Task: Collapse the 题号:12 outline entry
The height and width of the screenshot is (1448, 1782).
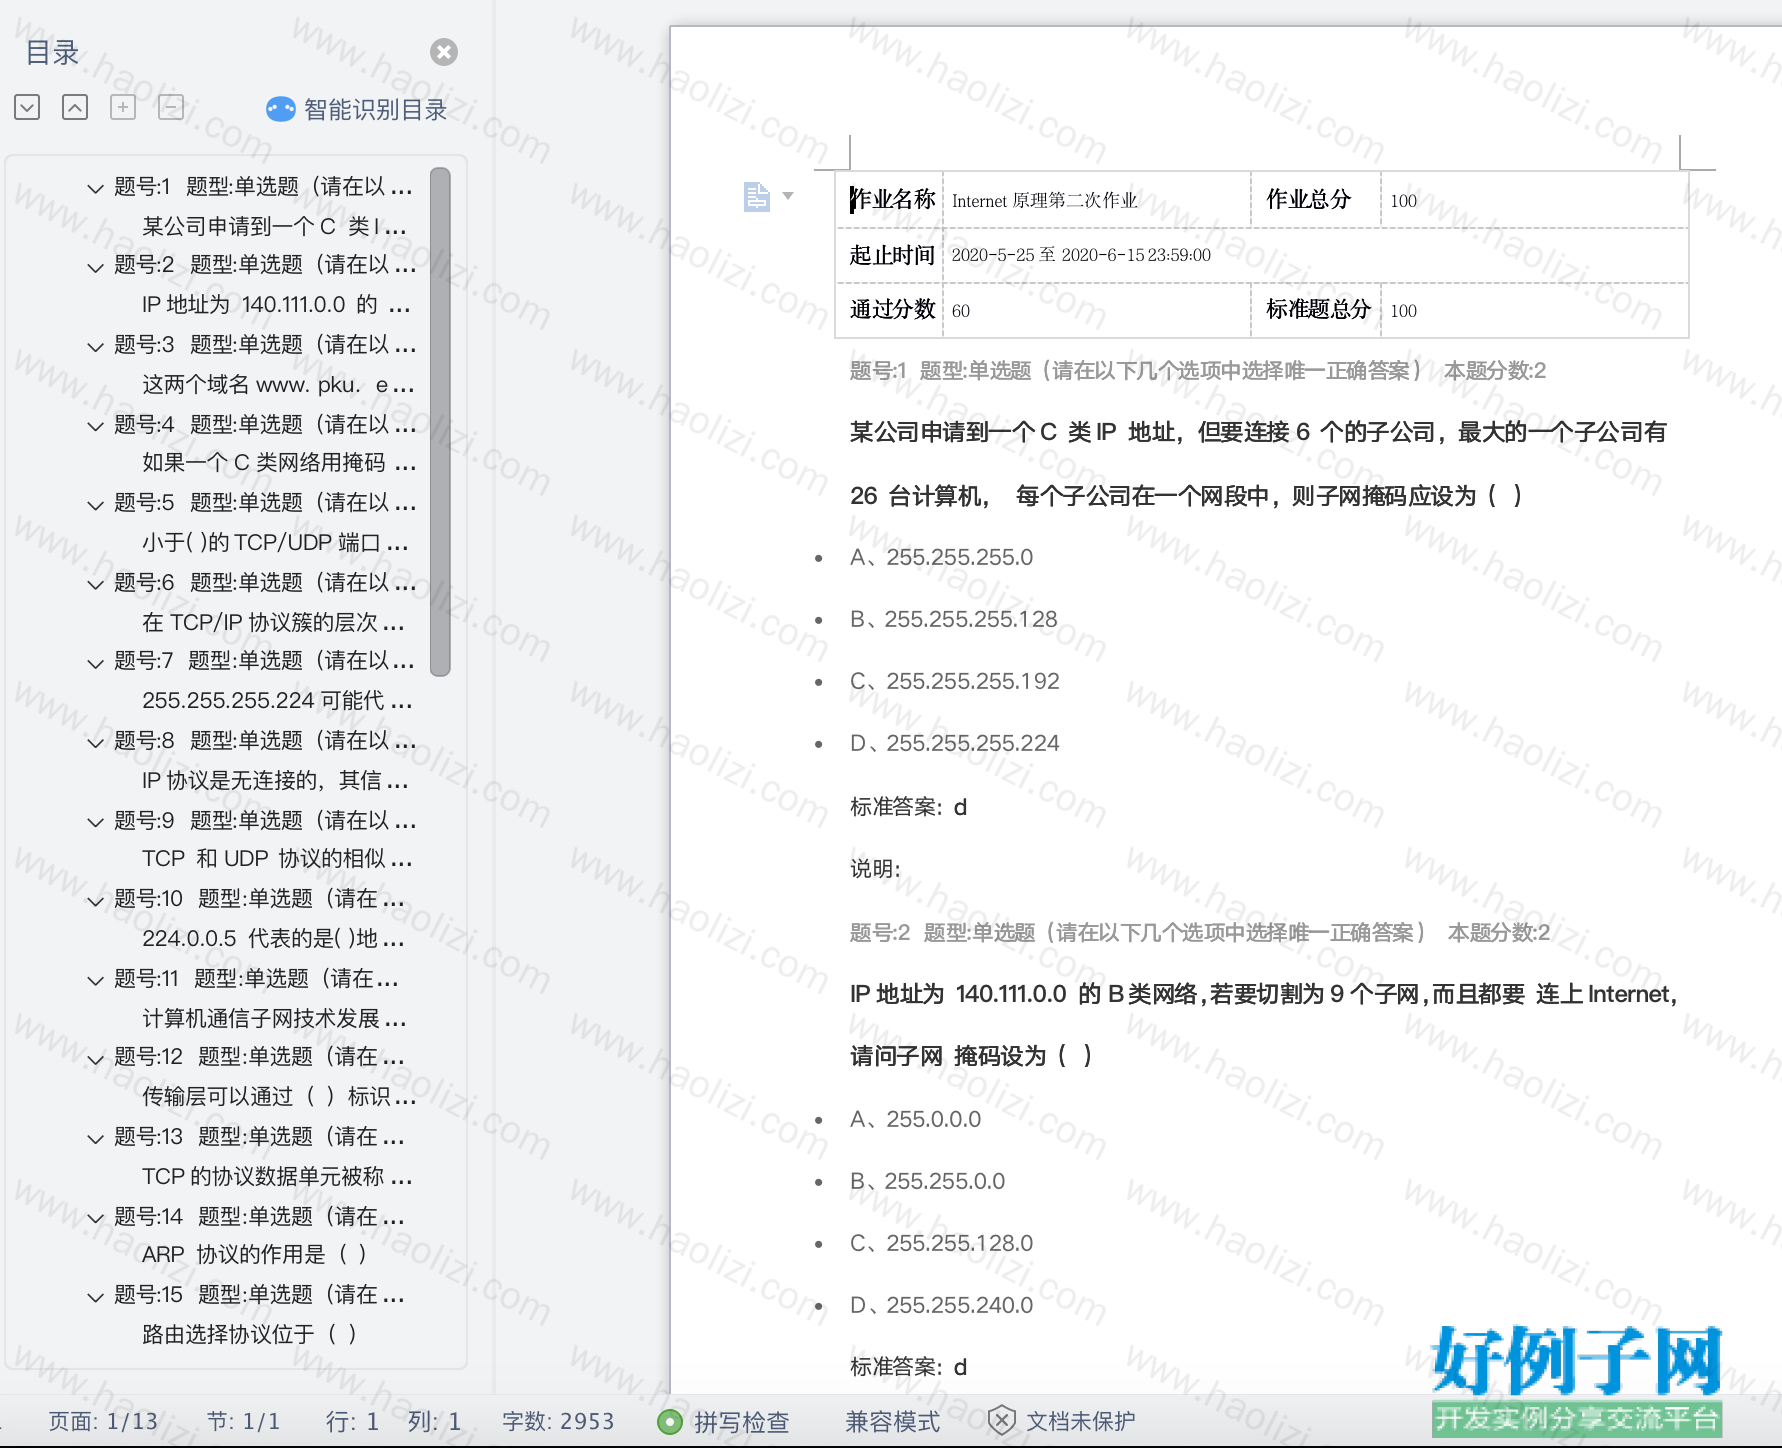Action: tap(95, 1059)
